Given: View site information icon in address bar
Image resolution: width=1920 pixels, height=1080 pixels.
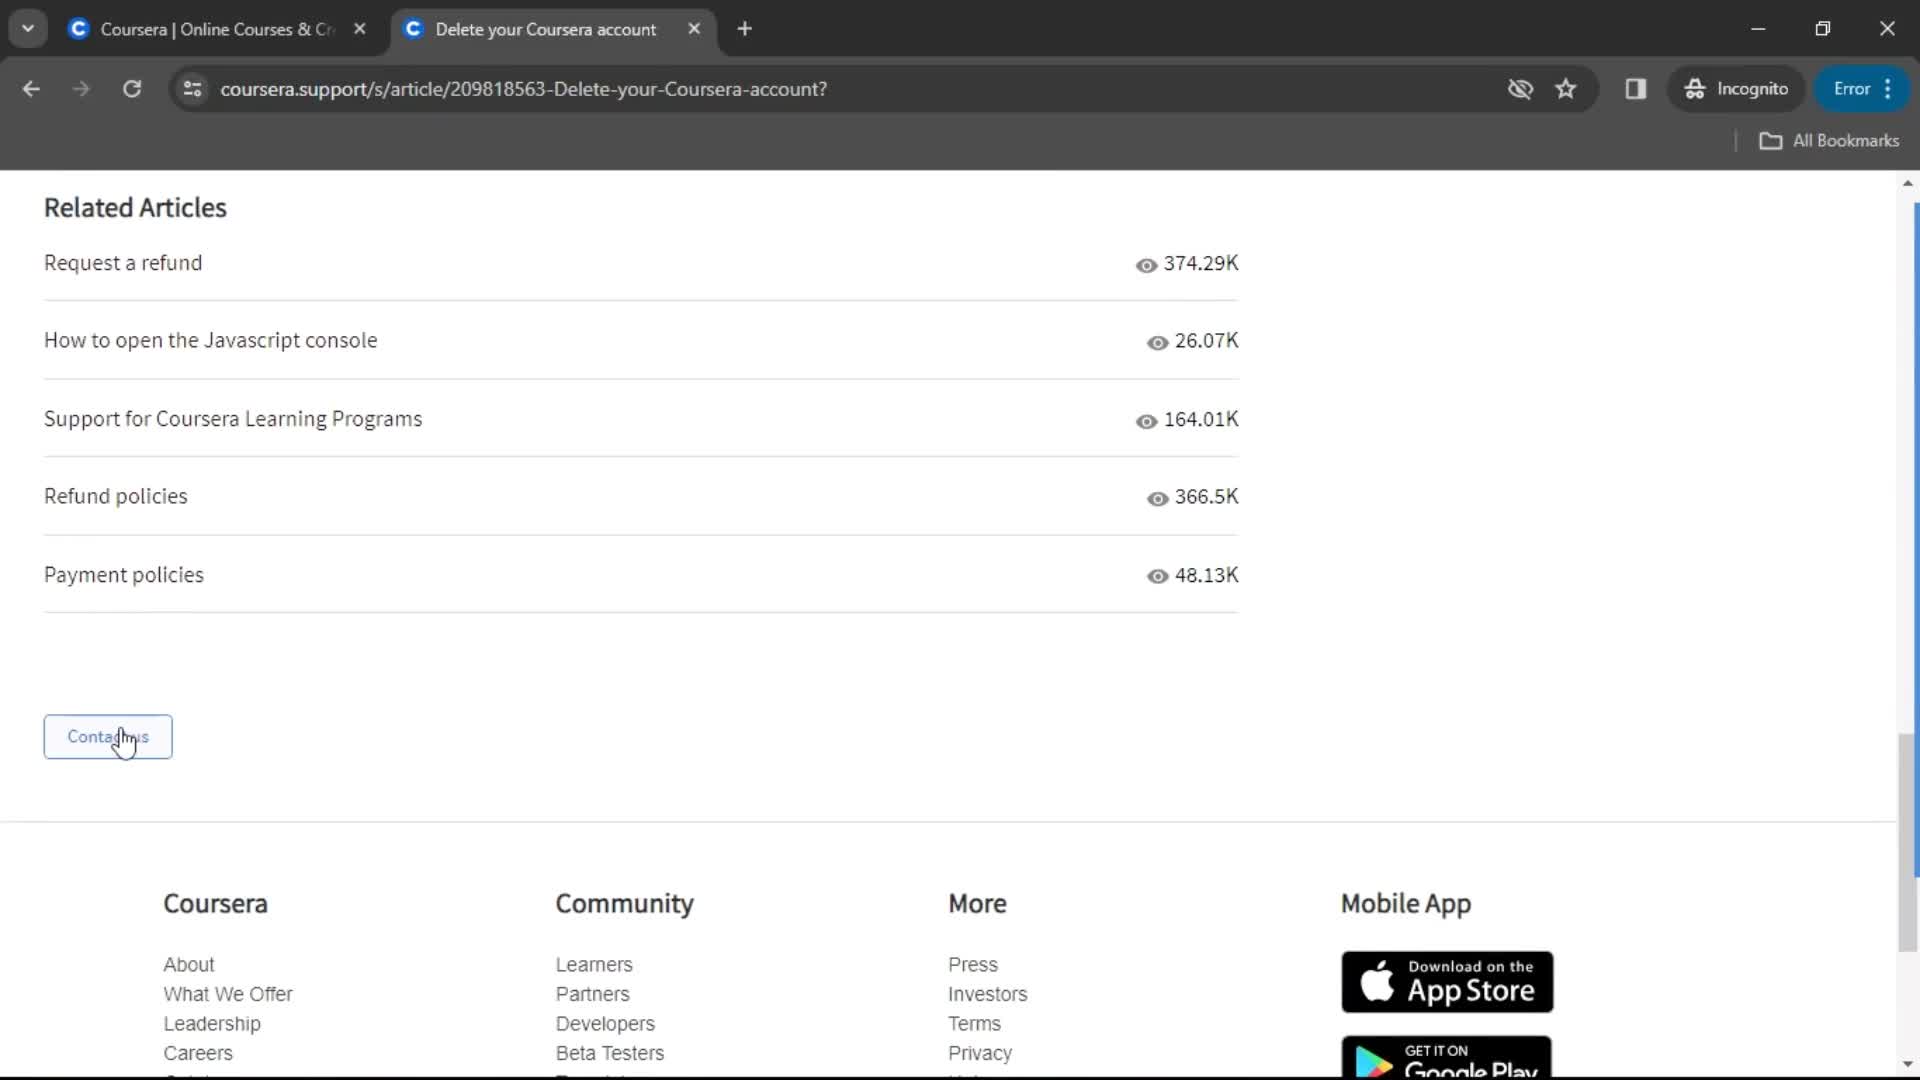Looking at the screenshot, I should click(x=192, y=89).
